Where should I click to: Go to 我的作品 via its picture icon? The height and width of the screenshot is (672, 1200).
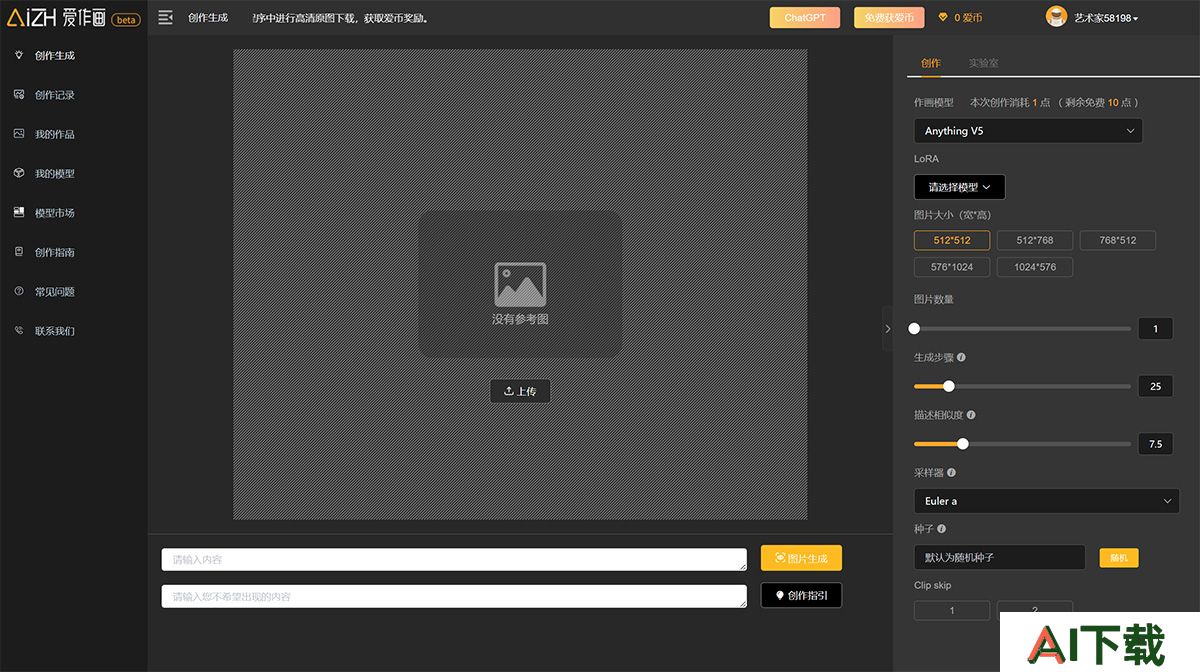tap(18, 134)
